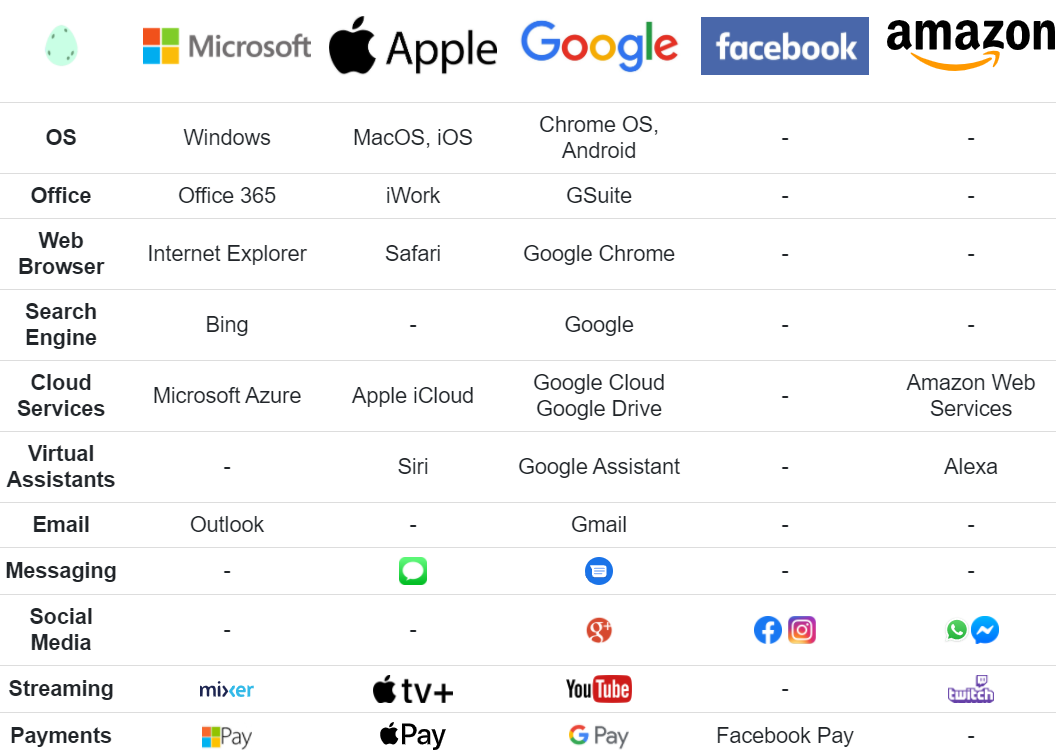Click the Google Pay logo
Image resolution: width=1056 pixels, height=756 pixels.
pyautogui.click(x=599, y=736)
